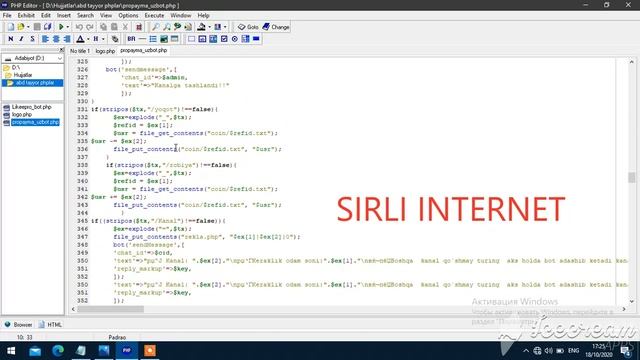Open the Exhibit menu

(26, 16)
